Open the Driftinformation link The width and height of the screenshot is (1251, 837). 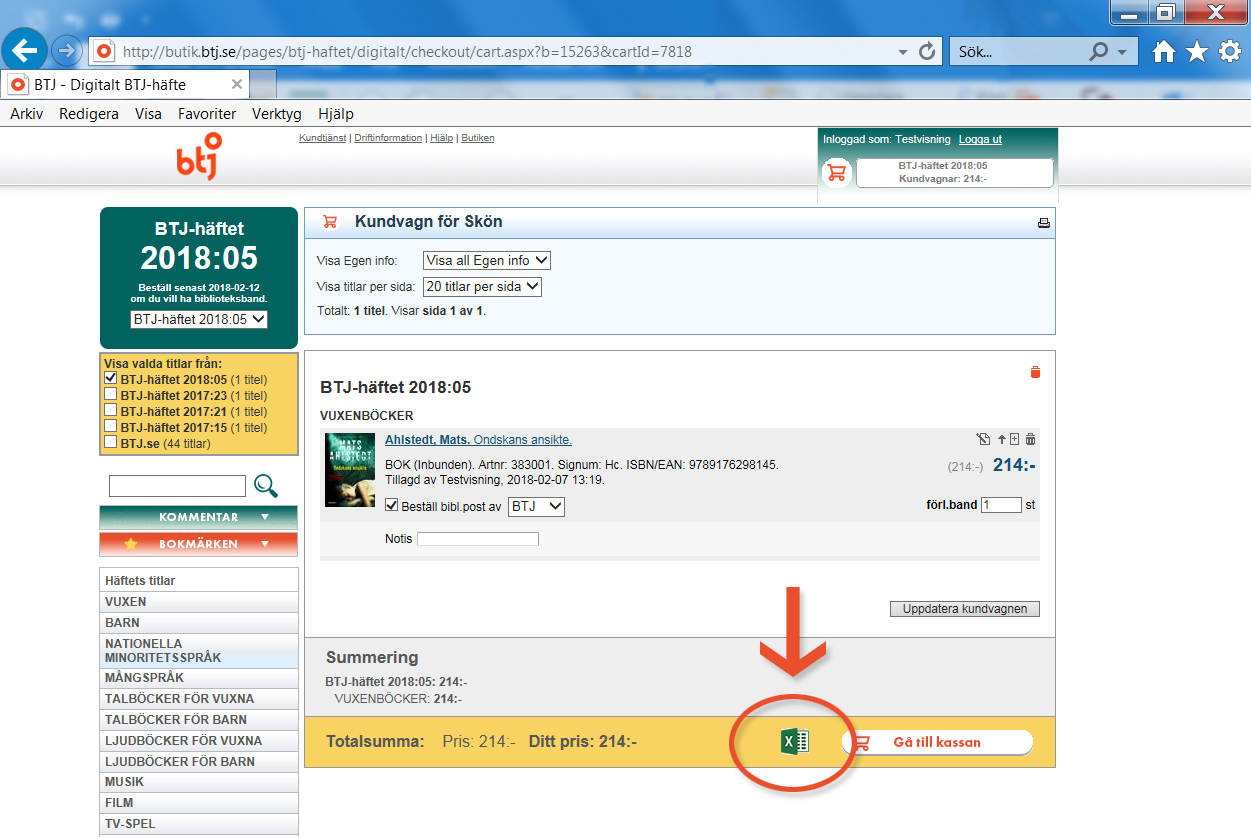pyautogui.click(x=388, y=138)
